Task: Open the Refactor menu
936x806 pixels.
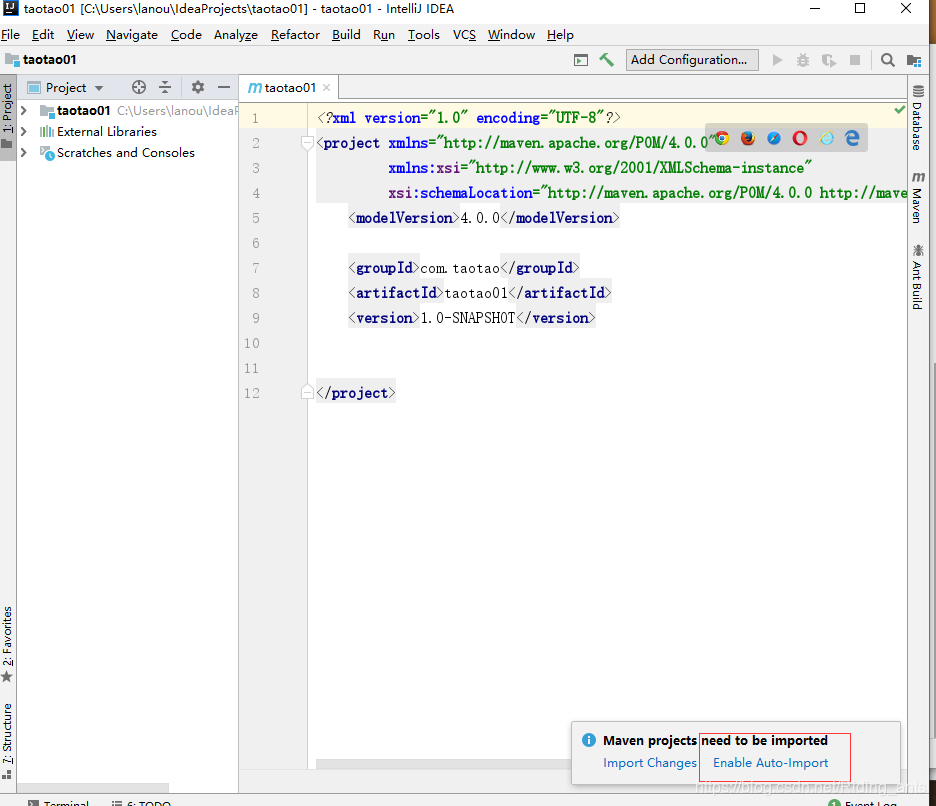Action: tap(295, 35)
